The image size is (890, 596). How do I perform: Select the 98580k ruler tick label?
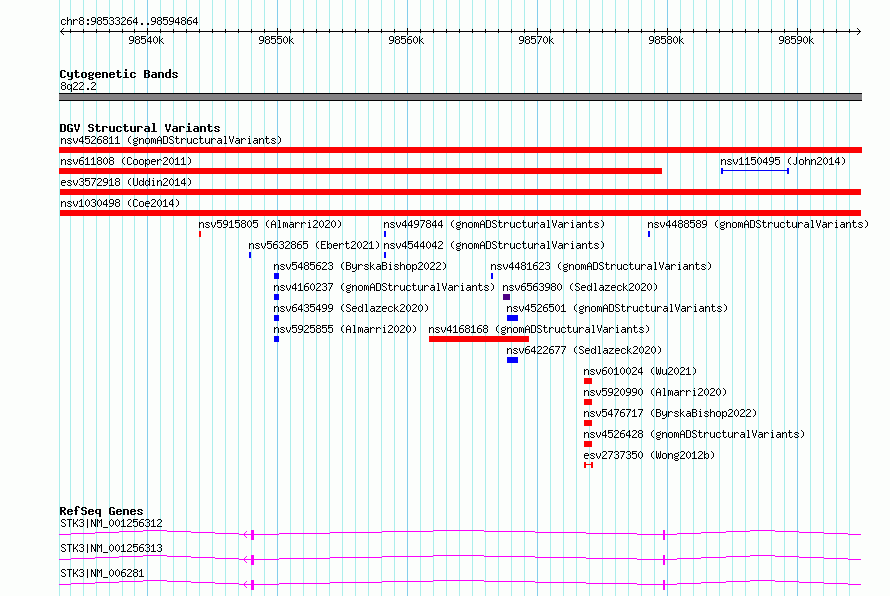[666, 40]
